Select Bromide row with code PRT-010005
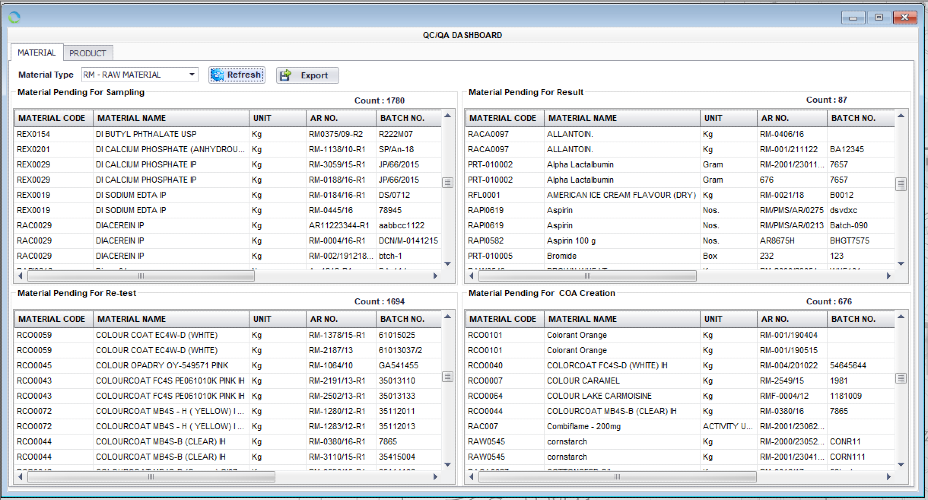Viewport: 928px width, 500px height. click(x=680, y=256)
